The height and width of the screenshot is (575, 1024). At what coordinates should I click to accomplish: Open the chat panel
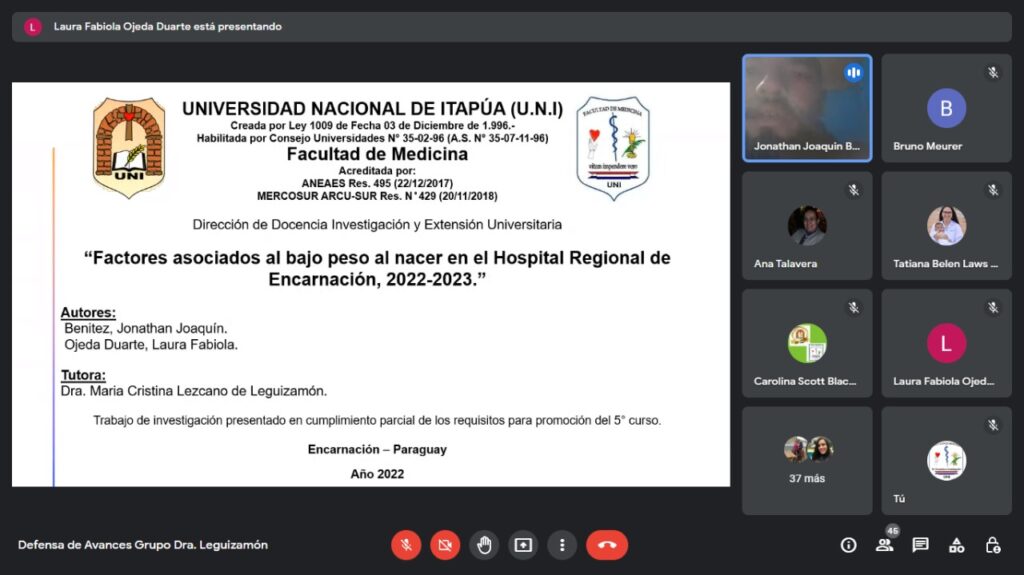[x=920, y=545]
